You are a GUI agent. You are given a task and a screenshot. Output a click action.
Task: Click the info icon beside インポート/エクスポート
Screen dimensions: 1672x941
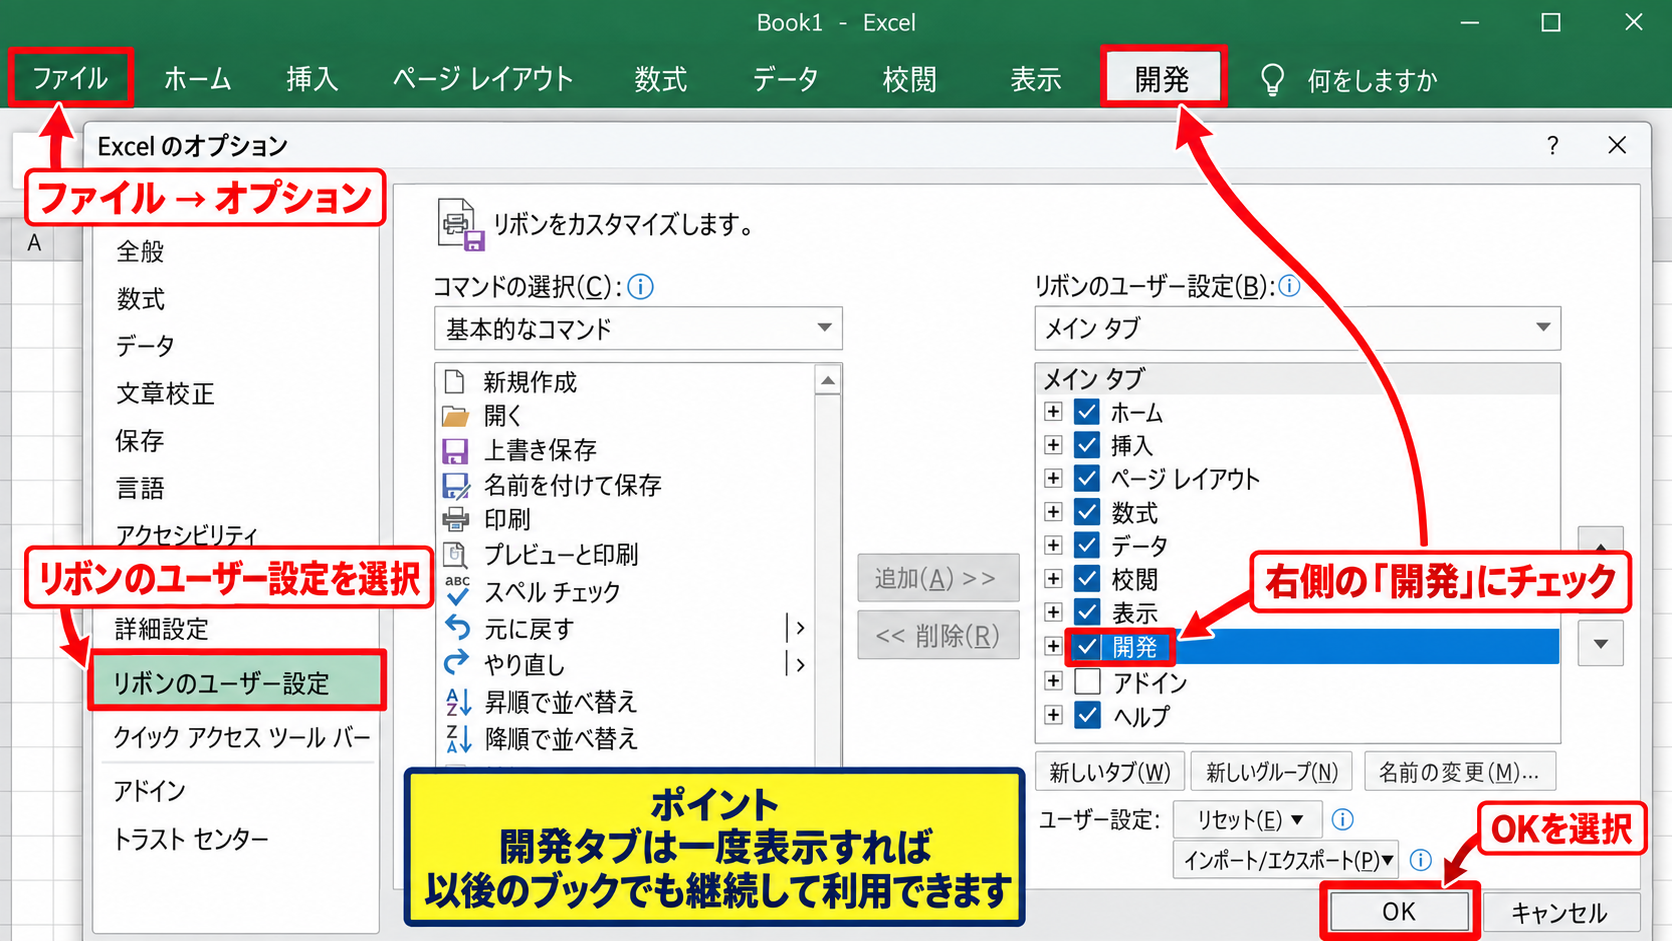coord(1420,860)
